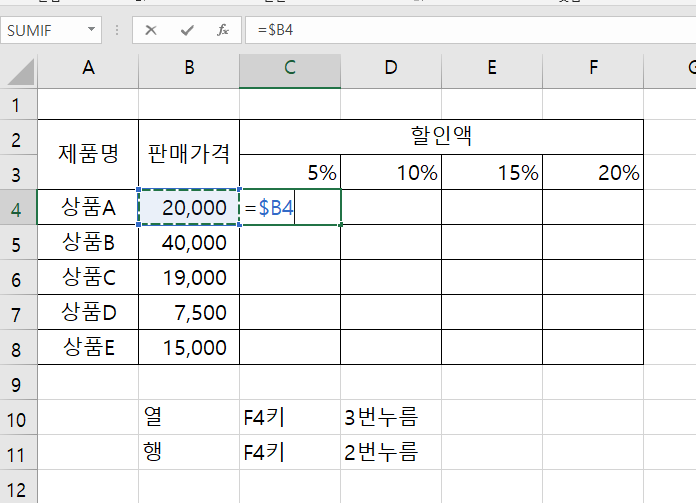The width and height of the screenshot is (696, 503).
Task: Click the active cell showing =$B4
Action: 290,207
